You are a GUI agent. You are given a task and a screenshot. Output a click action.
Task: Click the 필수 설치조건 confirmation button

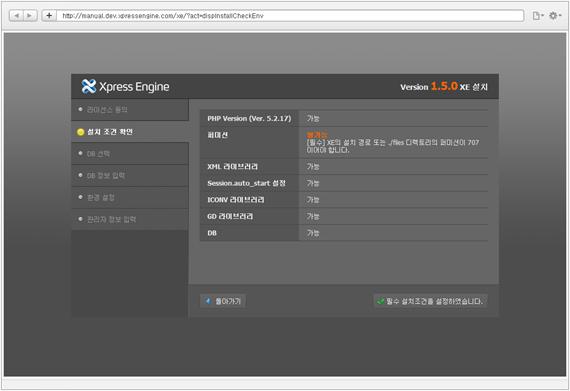[430, 301]
